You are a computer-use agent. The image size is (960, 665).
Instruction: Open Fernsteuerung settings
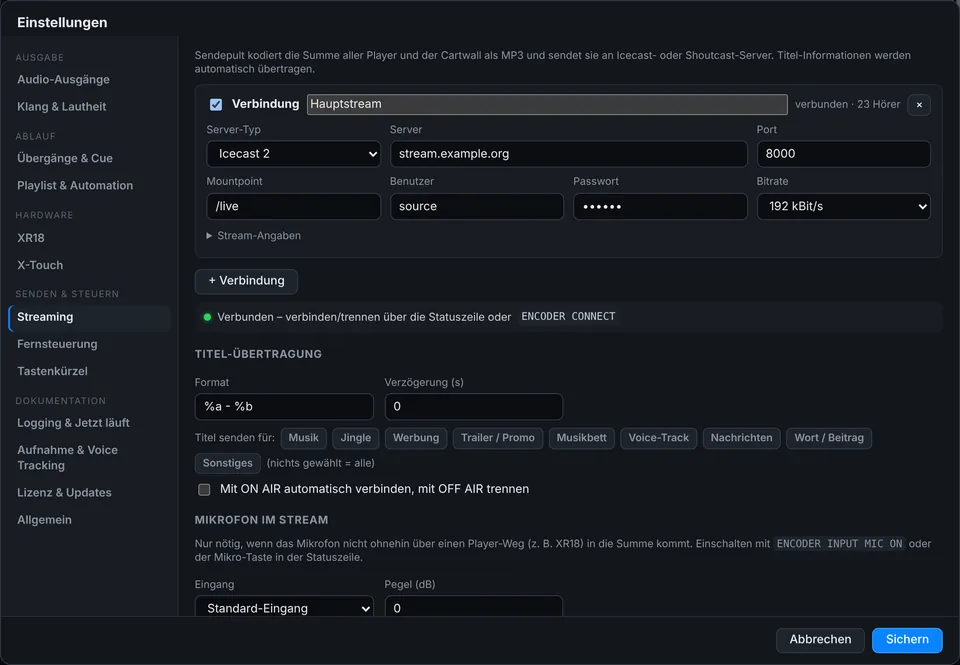89,344
